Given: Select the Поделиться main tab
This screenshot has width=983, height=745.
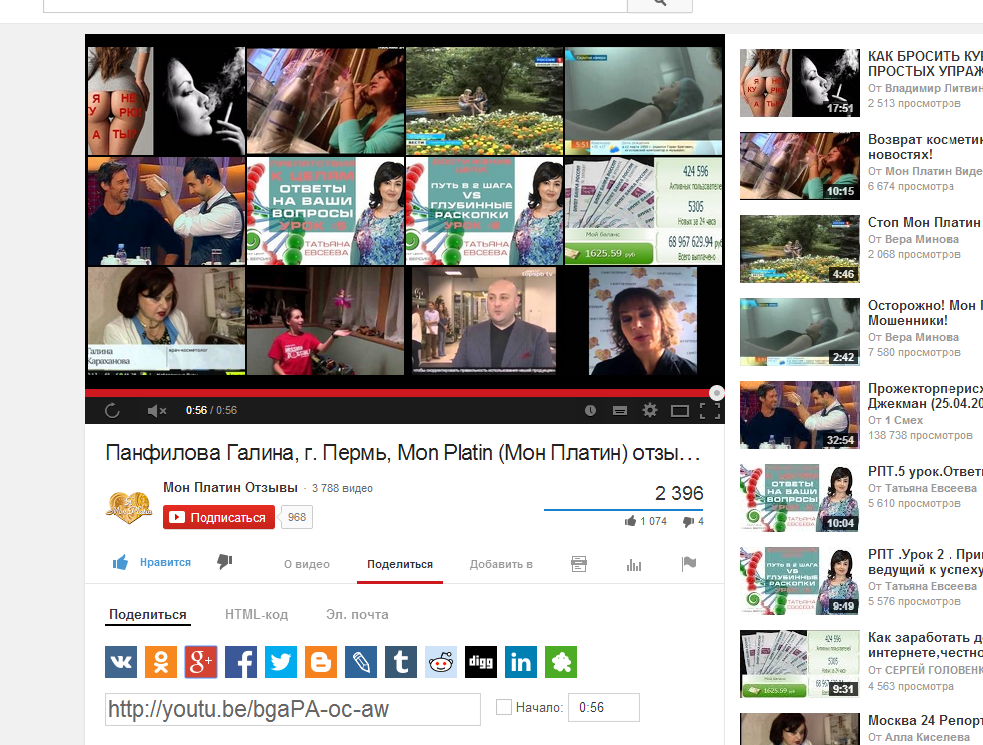Looking at the screenshot, I should coord(400,564).
